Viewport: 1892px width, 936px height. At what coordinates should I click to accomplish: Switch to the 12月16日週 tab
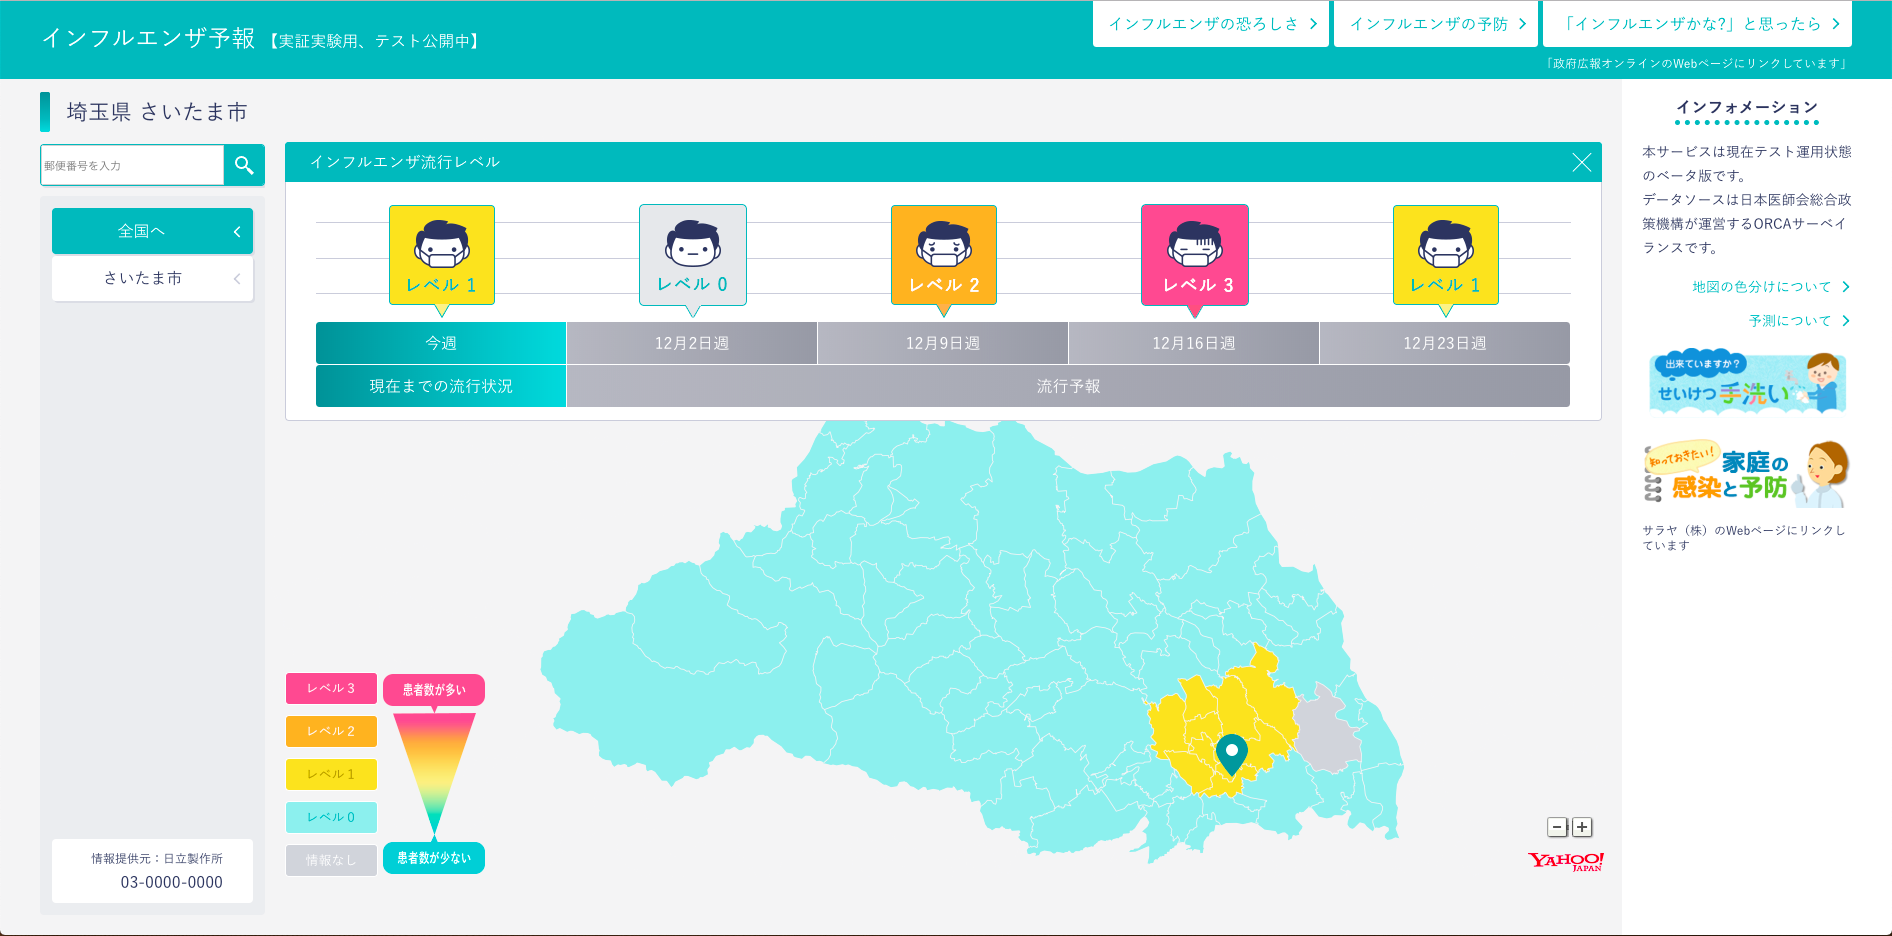click(1193, 343)
